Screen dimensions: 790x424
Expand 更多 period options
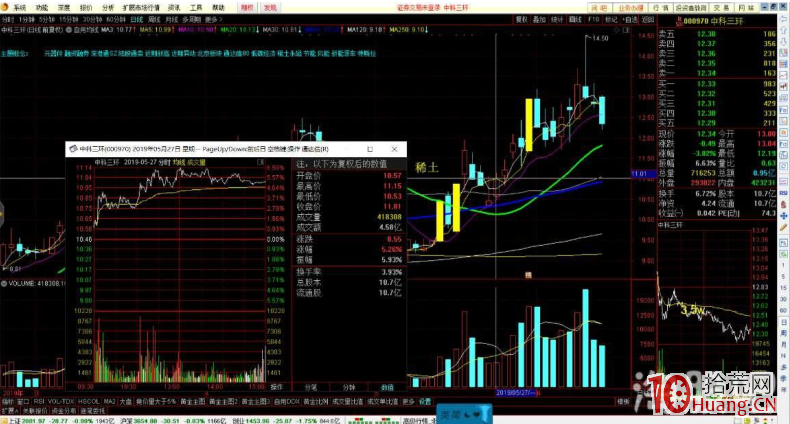[213, 19]
